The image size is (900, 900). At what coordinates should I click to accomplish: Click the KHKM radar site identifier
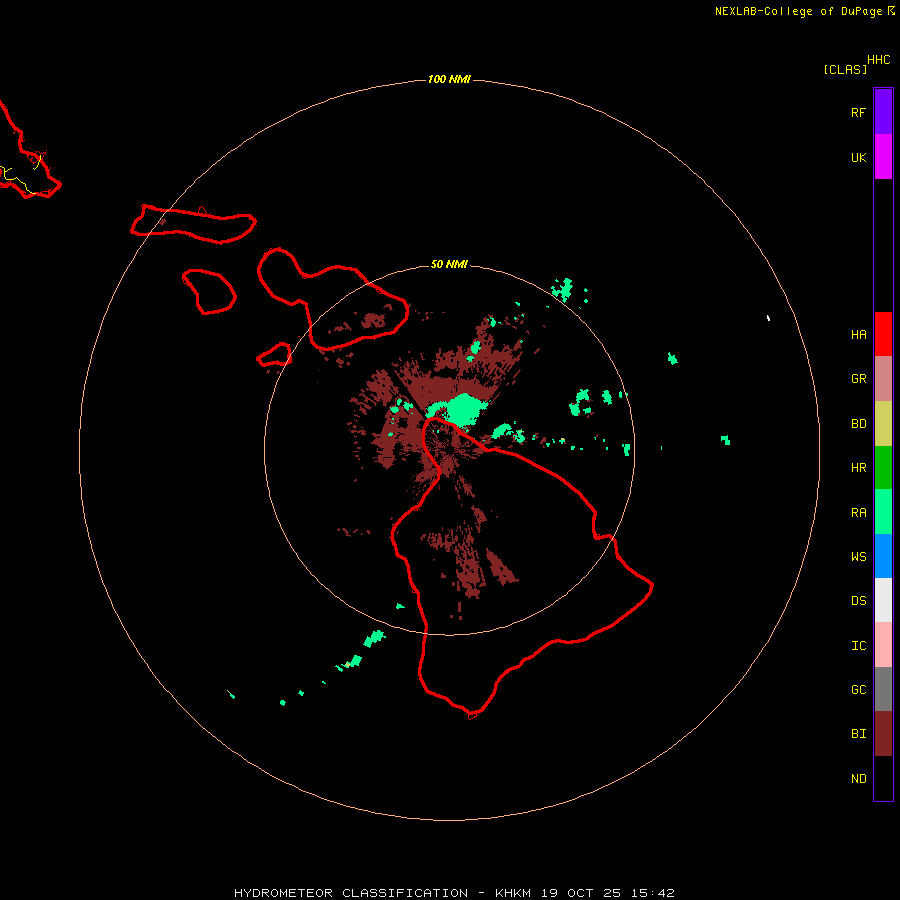pyautogui.click(x=513, y=893)
